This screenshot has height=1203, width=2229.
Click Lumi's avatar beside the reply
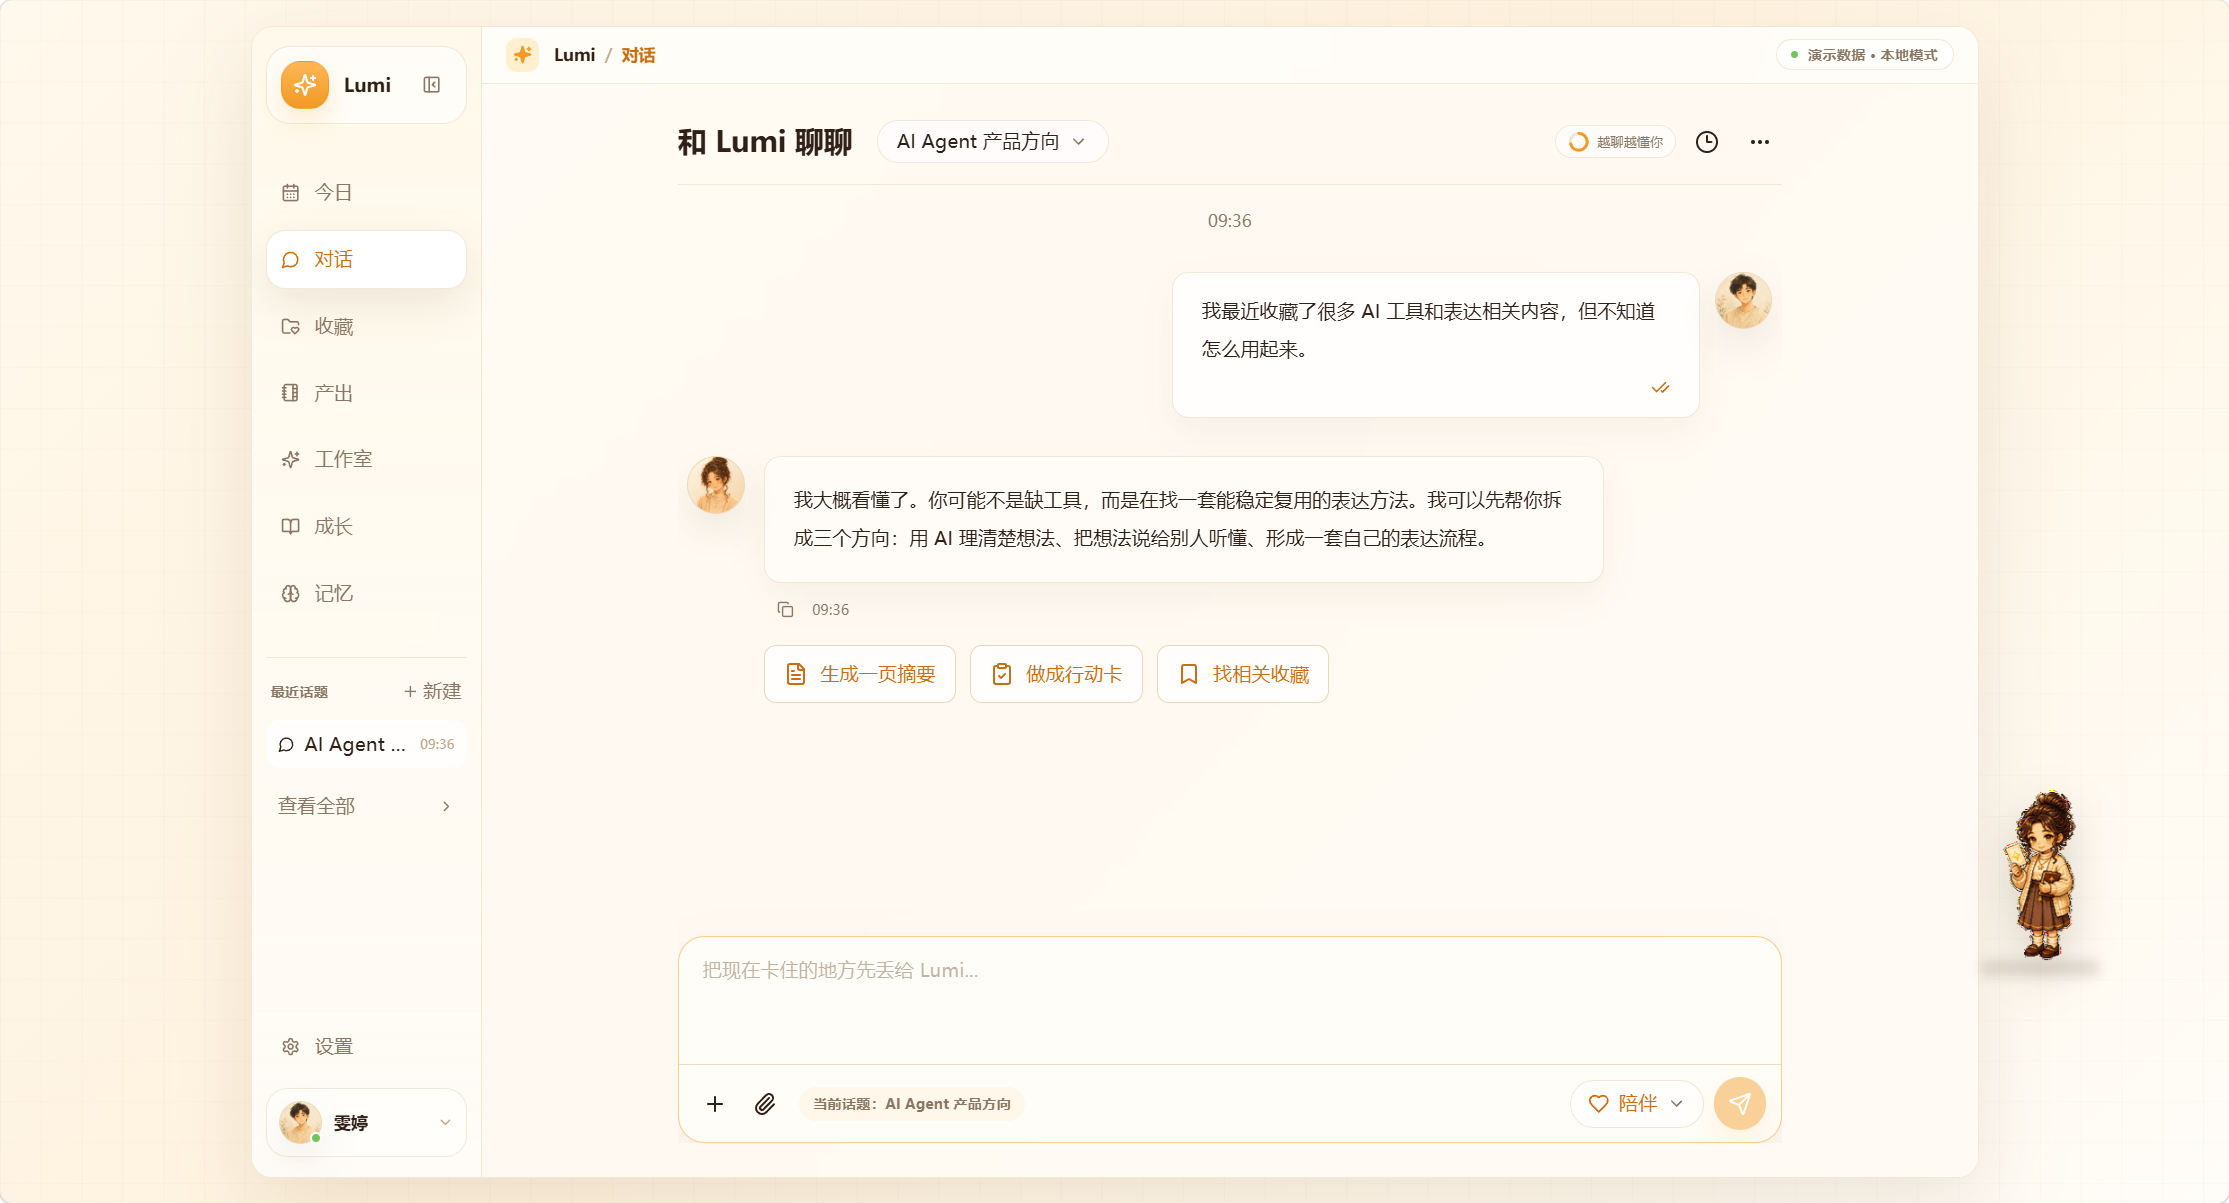tap(716, 485)
